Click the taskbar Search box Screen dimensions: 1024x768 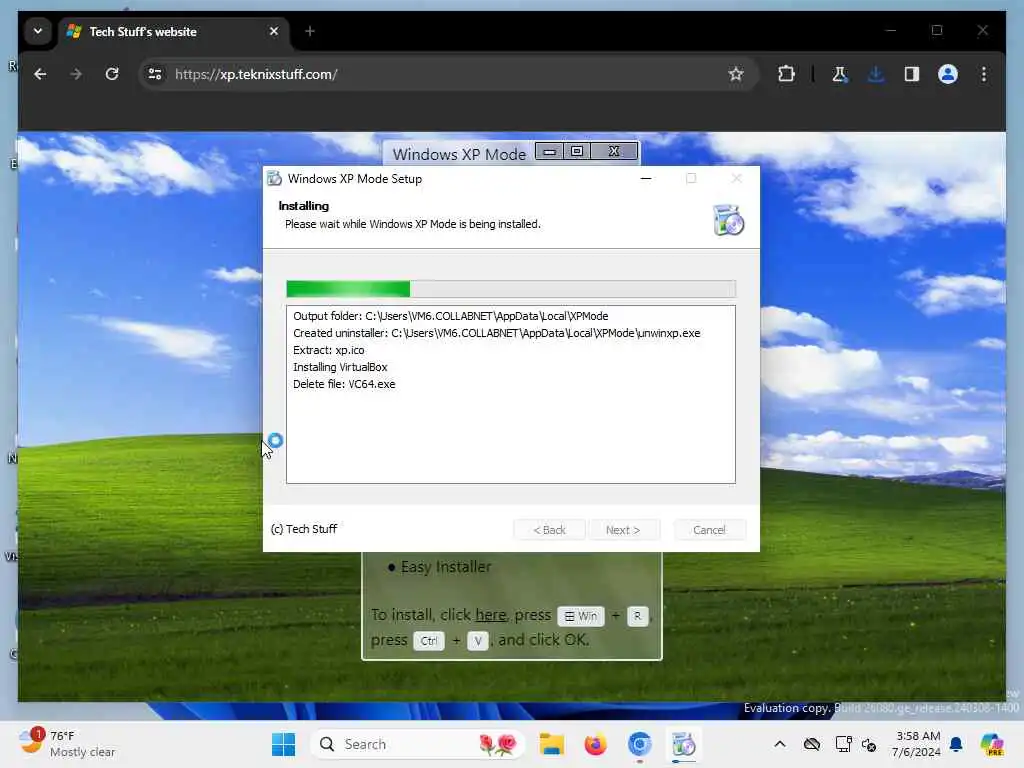click(418, 744)
